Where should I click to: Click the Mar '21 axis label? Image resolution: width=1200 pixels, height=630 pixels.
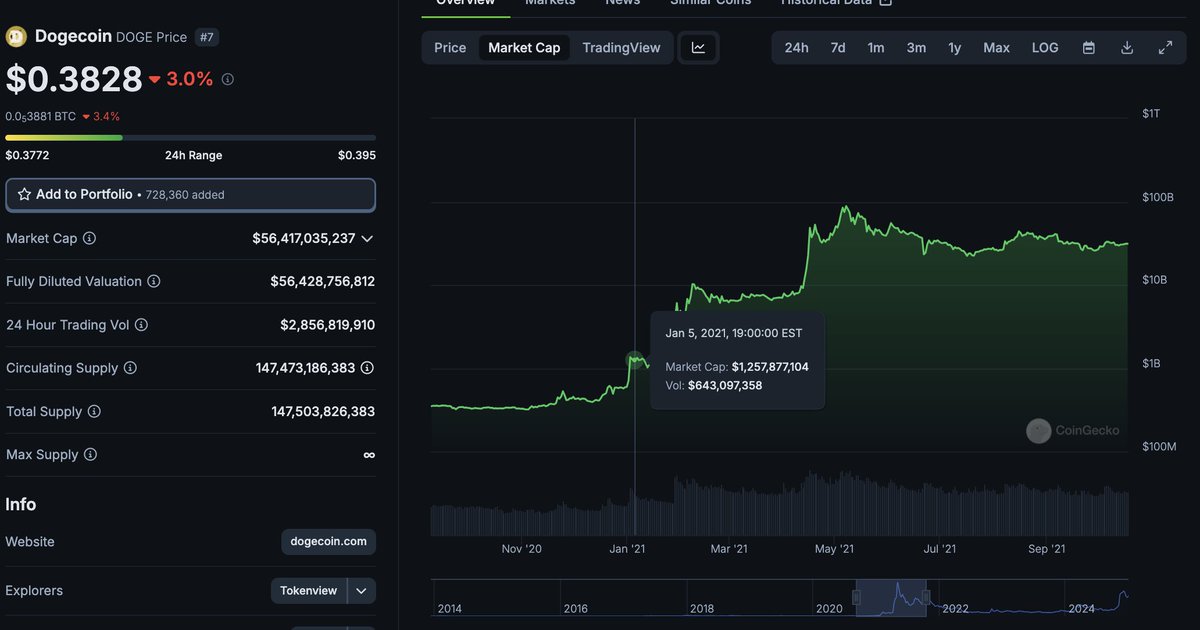point(729,549)
